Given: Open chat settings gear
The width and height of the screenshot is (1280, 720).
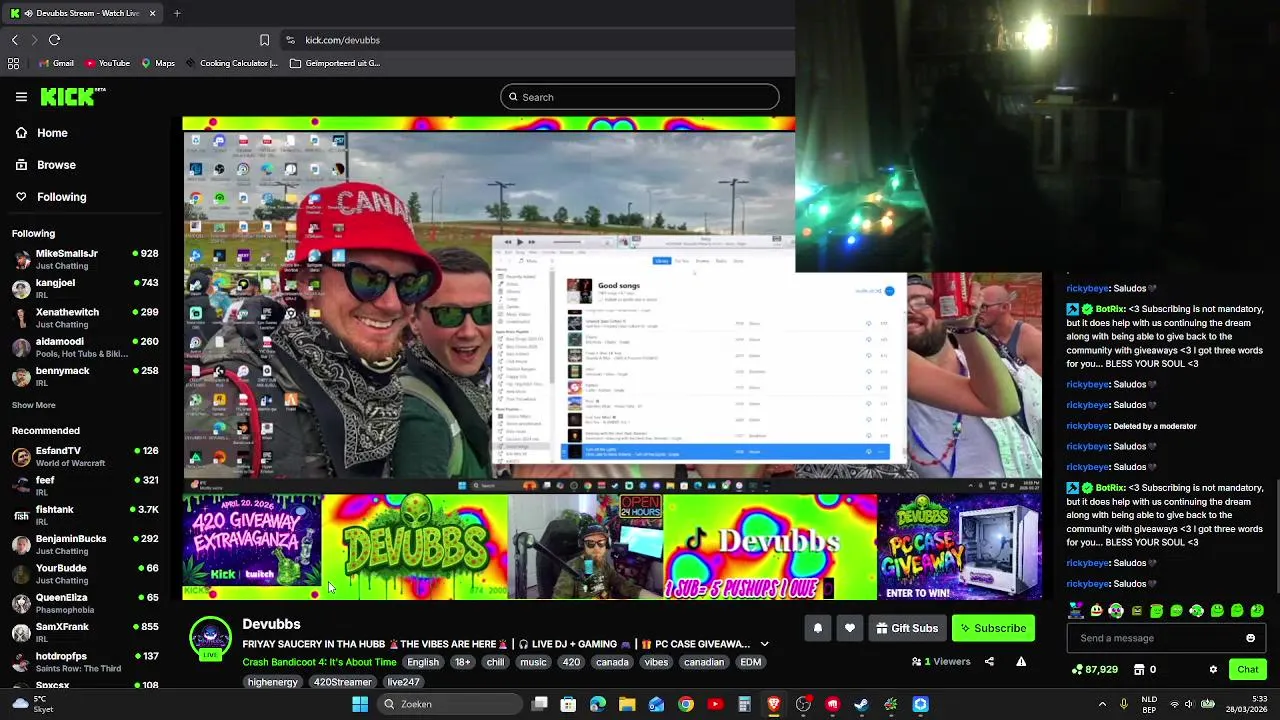Looking at the screenshot, I should coord(1213,670).
